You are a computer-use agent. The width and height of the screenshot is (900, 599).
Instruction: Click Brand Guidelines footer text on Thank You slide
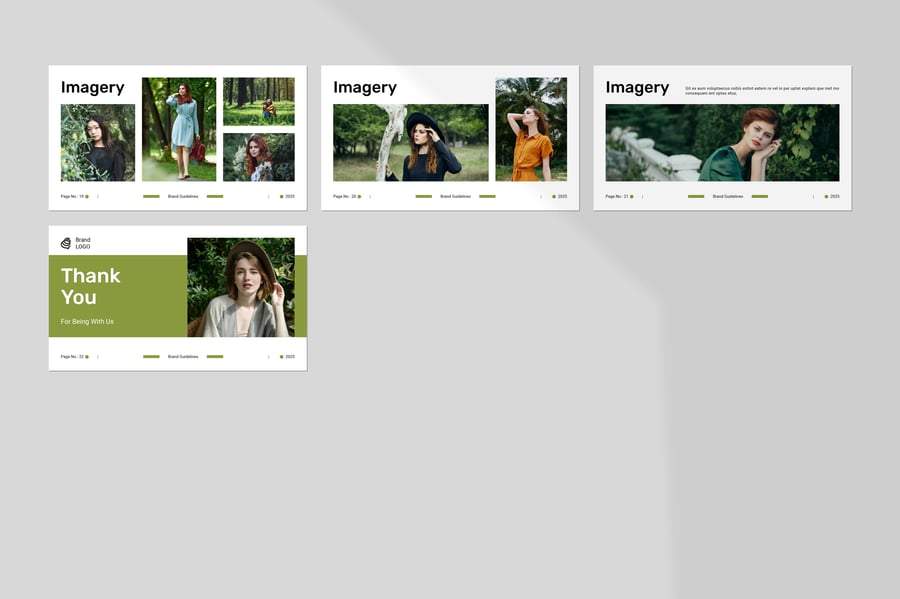(x=183, y=357)
